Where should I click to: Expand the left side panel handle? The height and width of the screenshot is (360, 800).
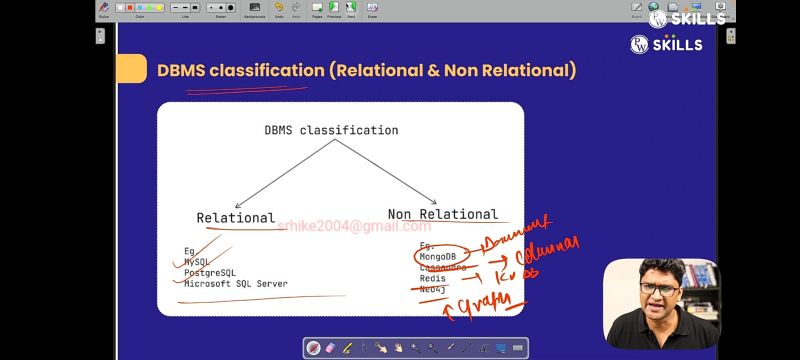pyautogui.click(x=101, y=36)
